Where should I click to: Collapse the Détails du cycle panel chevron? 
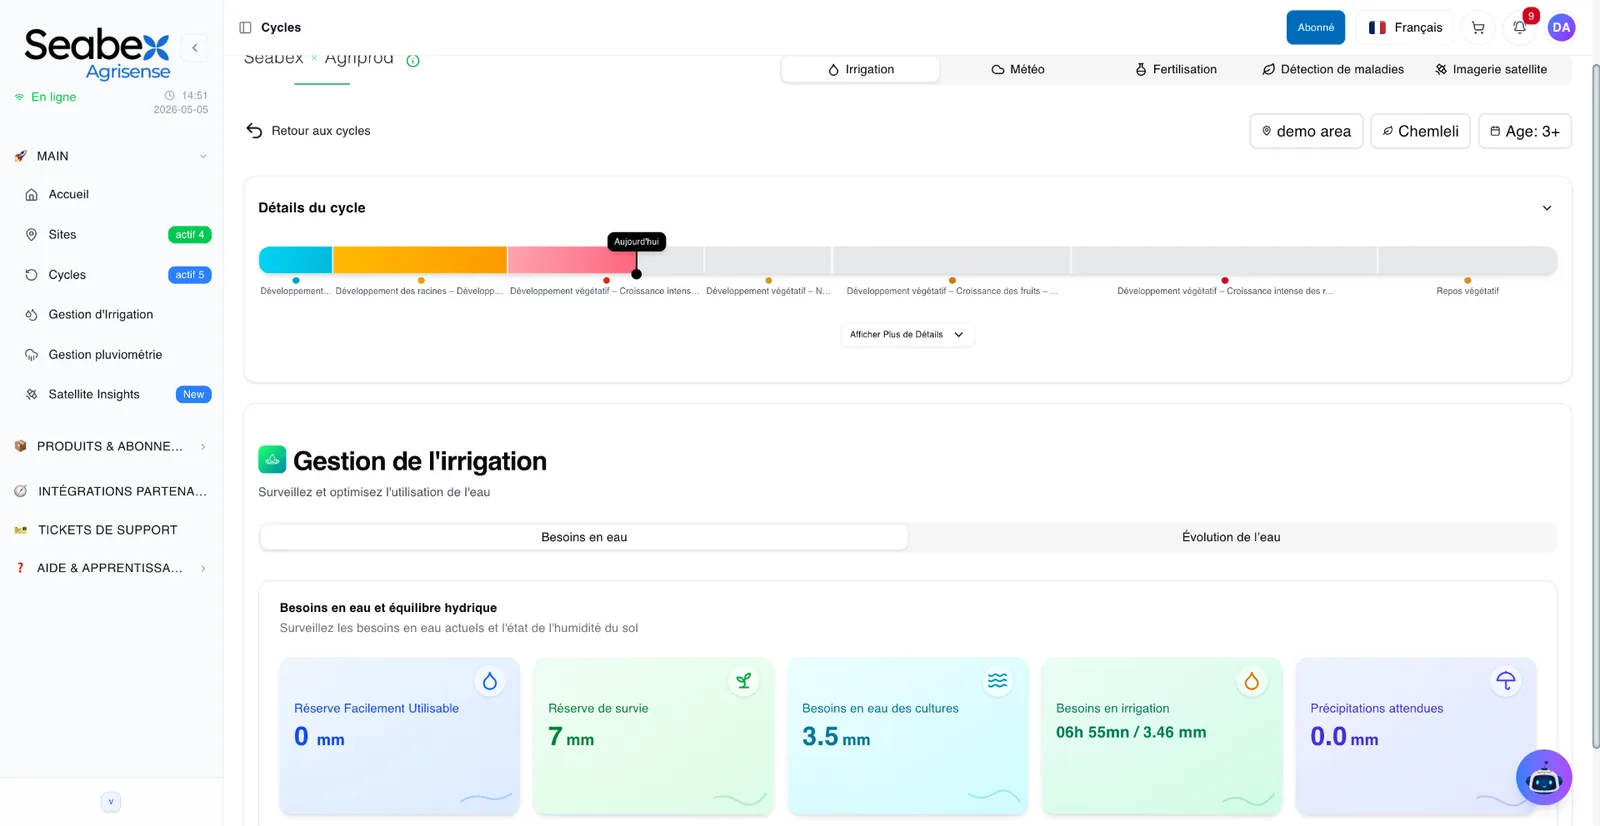click(x=1547, y=208)
